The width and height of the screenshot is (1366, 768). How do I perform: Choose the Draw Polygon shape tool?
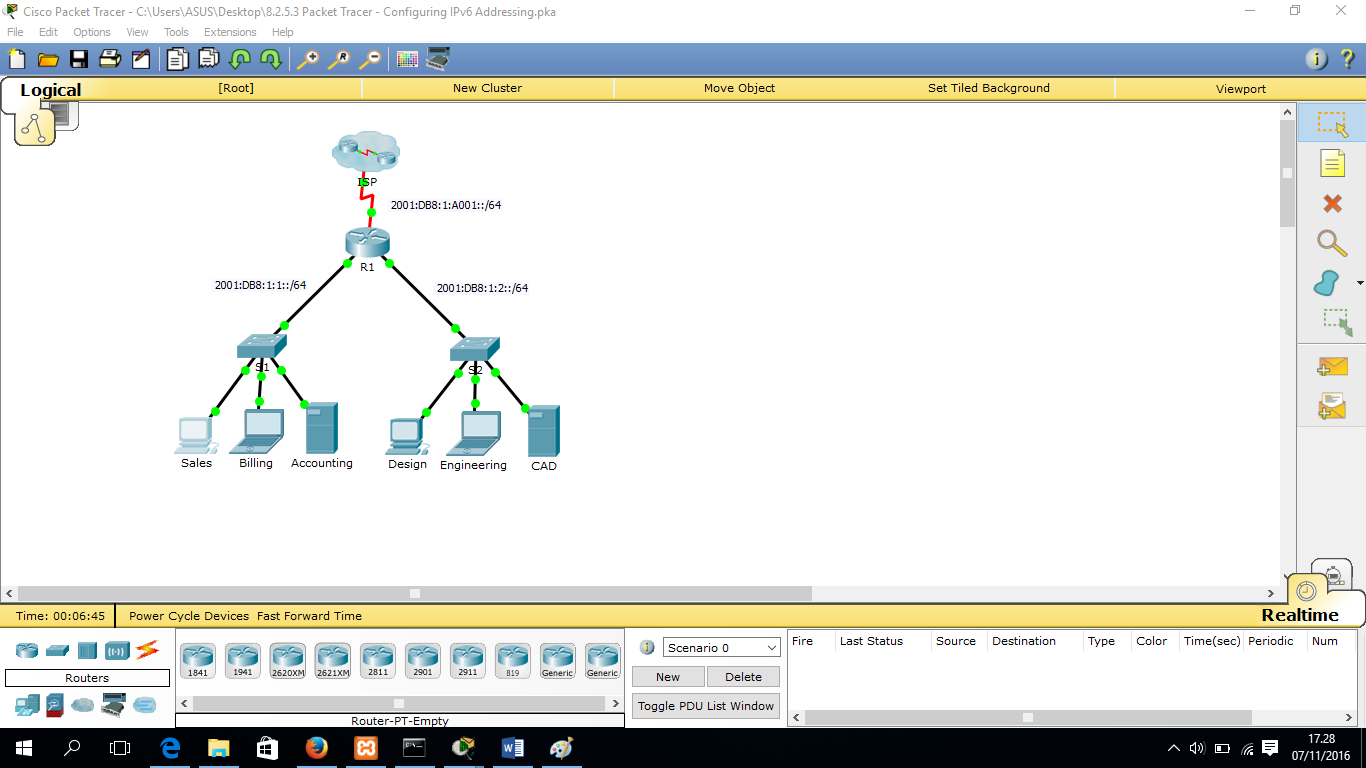[1328, 283]
